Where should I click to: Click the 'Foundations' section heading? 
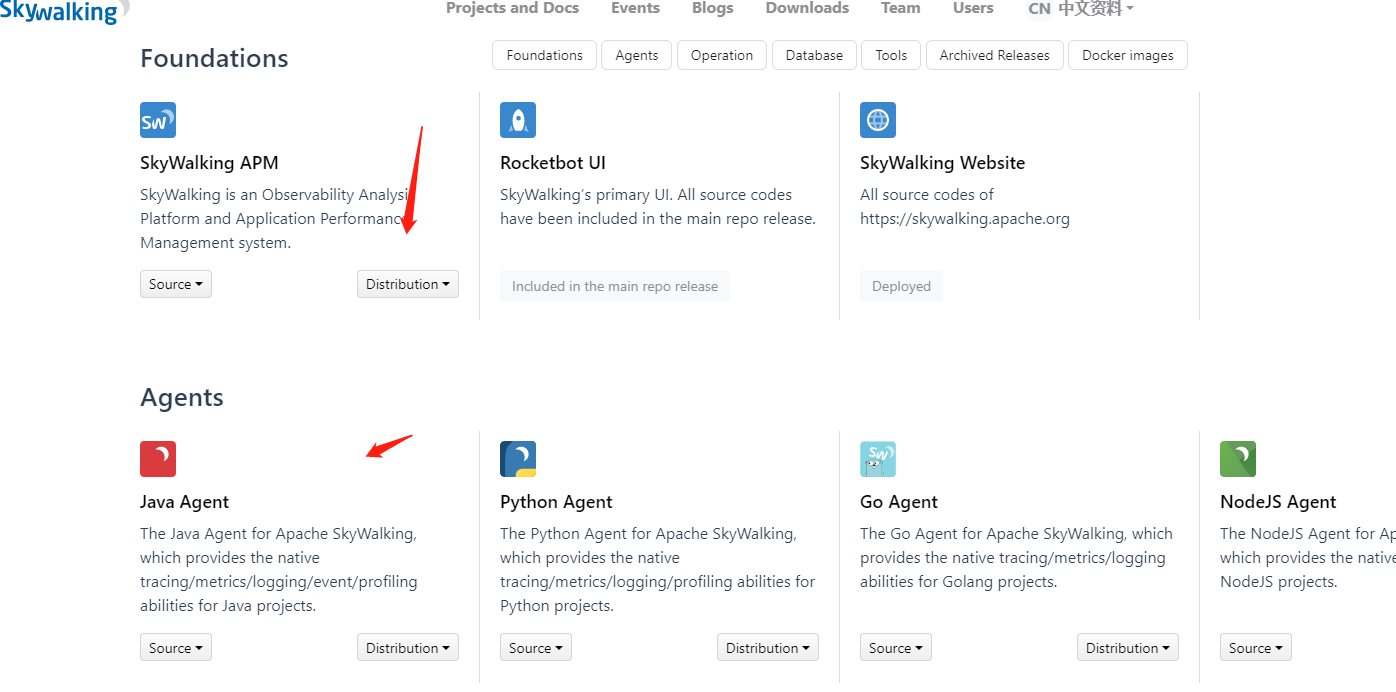[x=214, y=58]
